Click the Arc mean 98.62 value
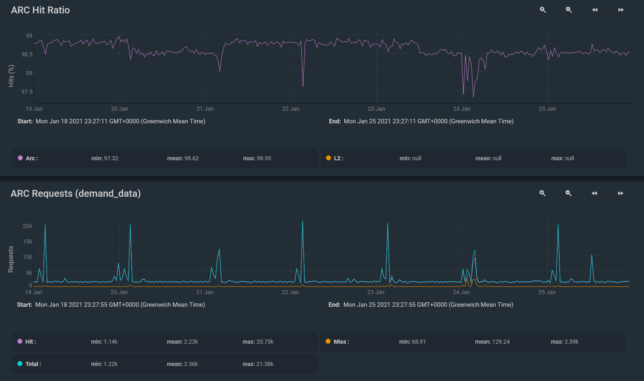This screenshot has height=381, width=644. coord(183,158)
